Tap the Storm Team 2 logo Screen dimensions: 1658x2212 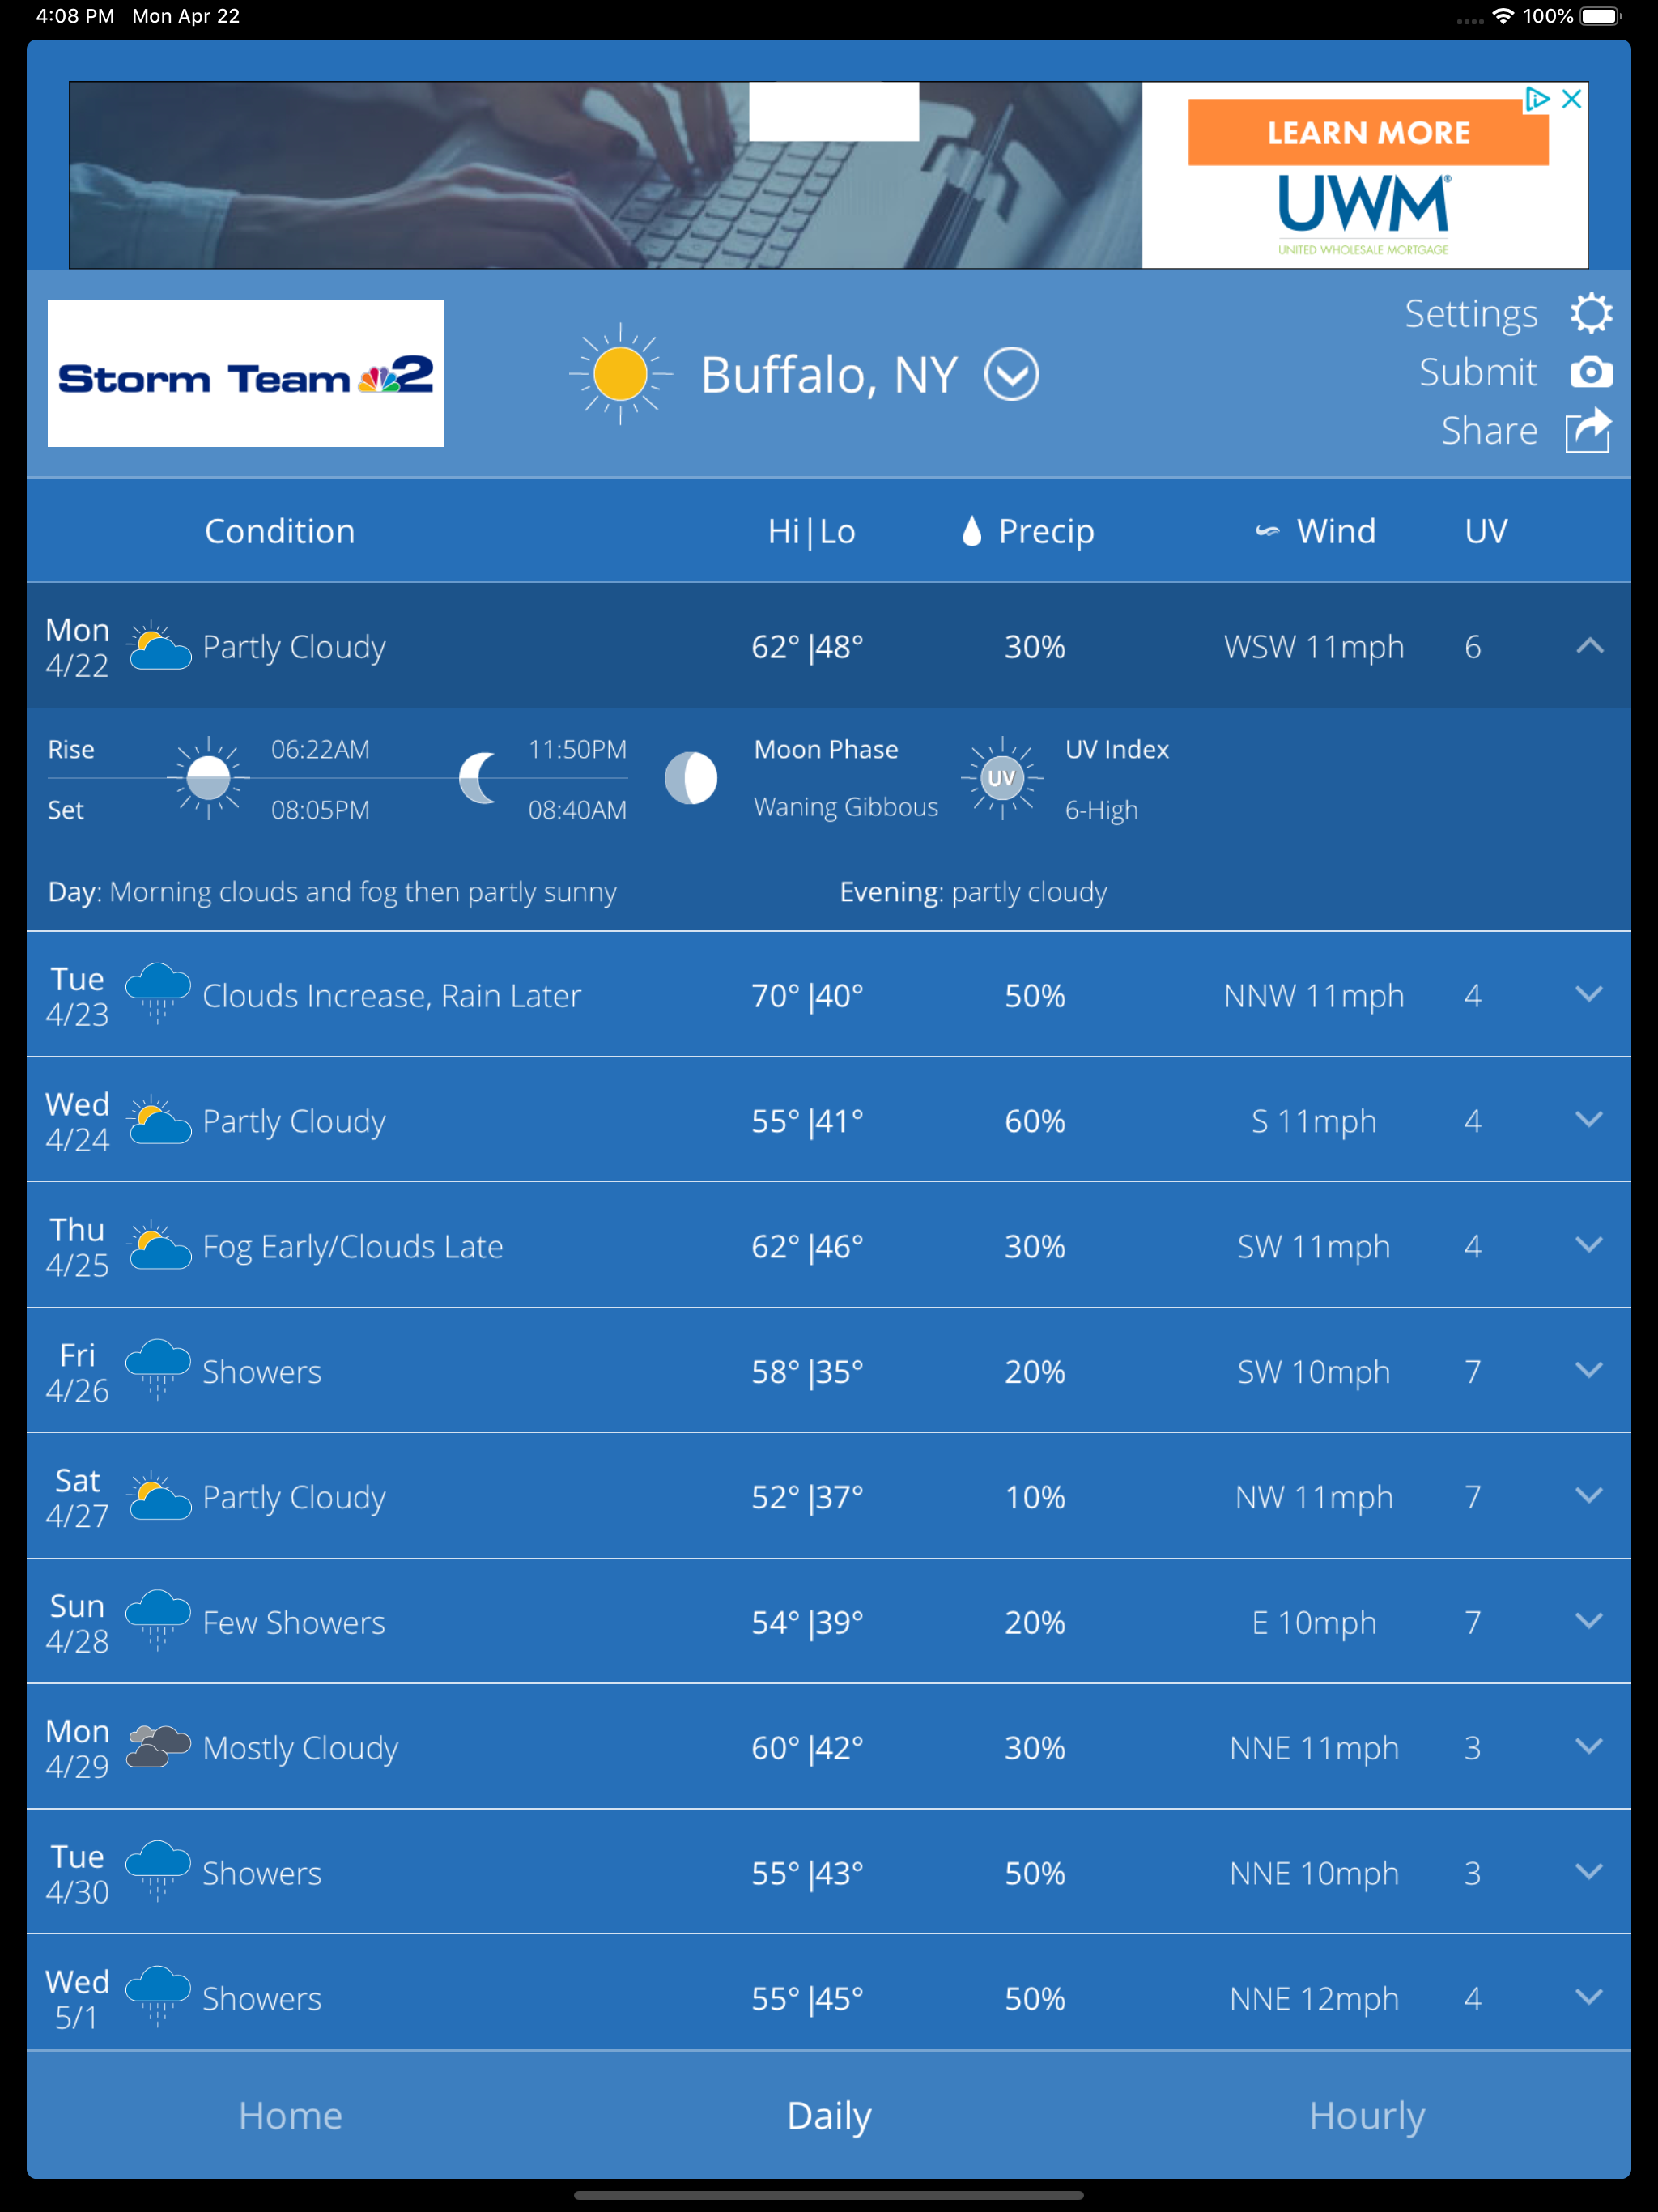[x=246, y=374]
